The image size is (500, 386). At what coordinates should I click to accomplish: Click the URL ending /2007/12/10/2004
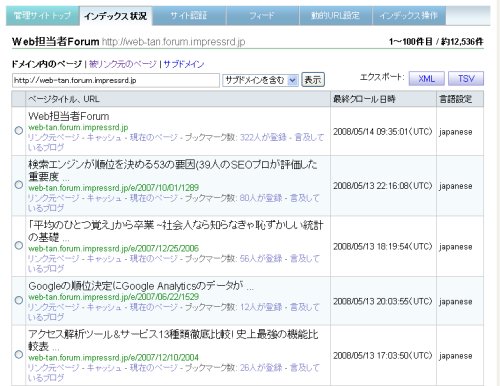(x=113, y=357)
